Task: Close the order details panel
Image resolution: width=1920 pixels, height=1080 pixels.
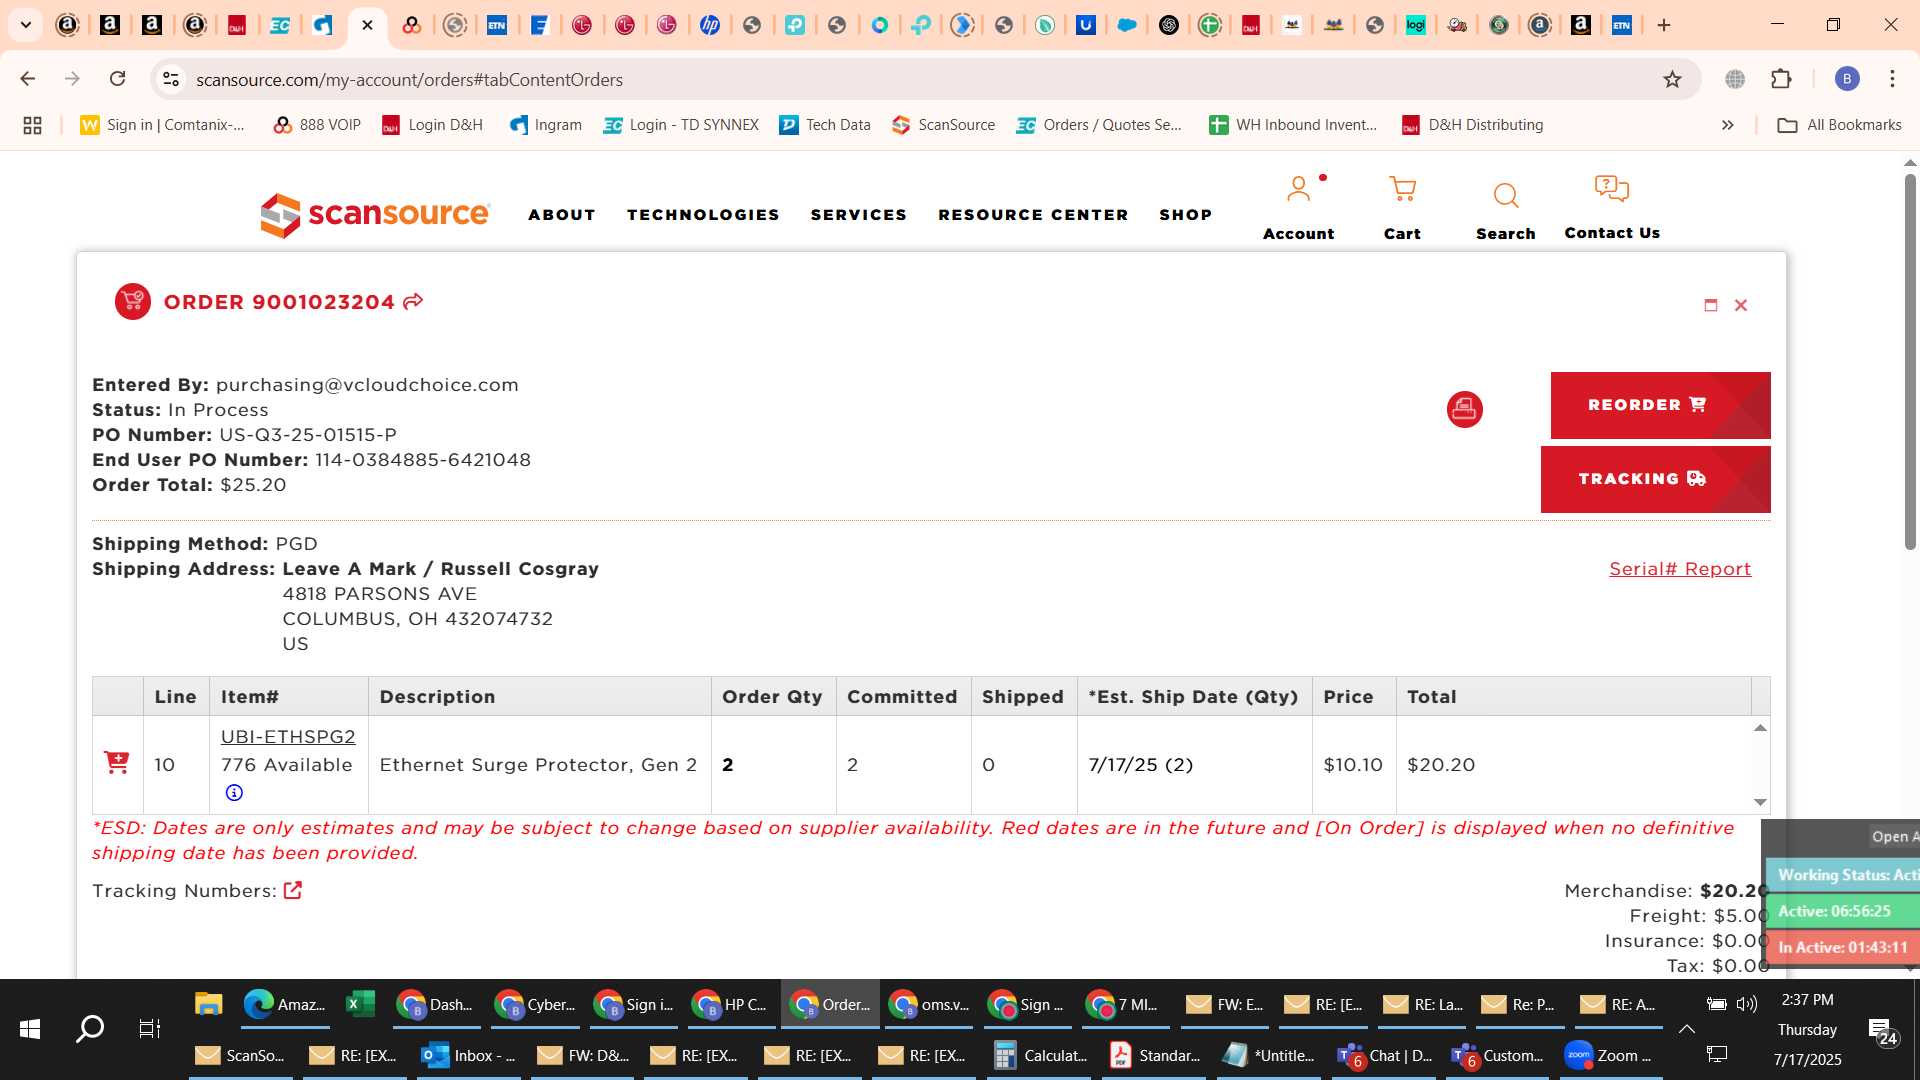Action: (1741, 305)
